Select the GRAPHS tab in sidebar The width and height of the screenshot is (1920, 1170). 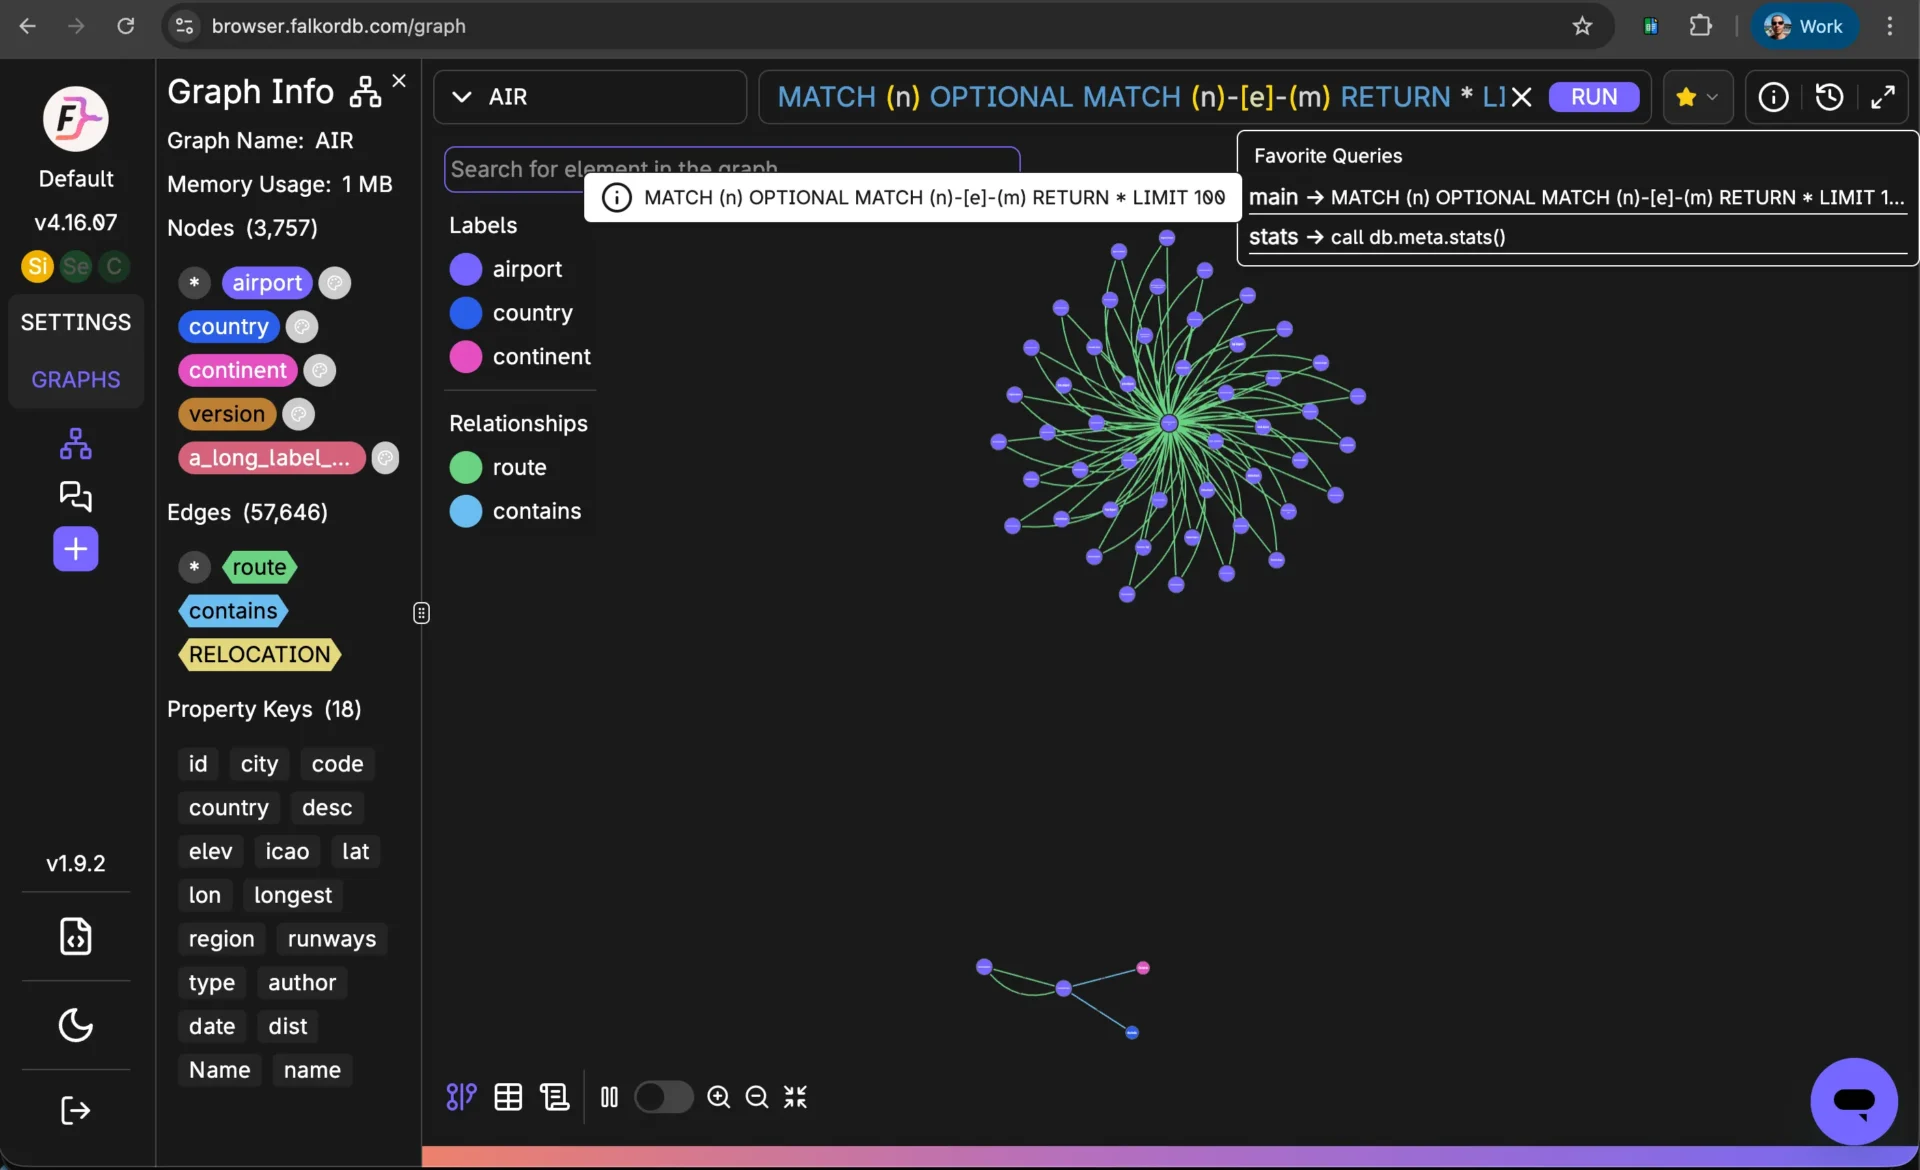(75, 379)
